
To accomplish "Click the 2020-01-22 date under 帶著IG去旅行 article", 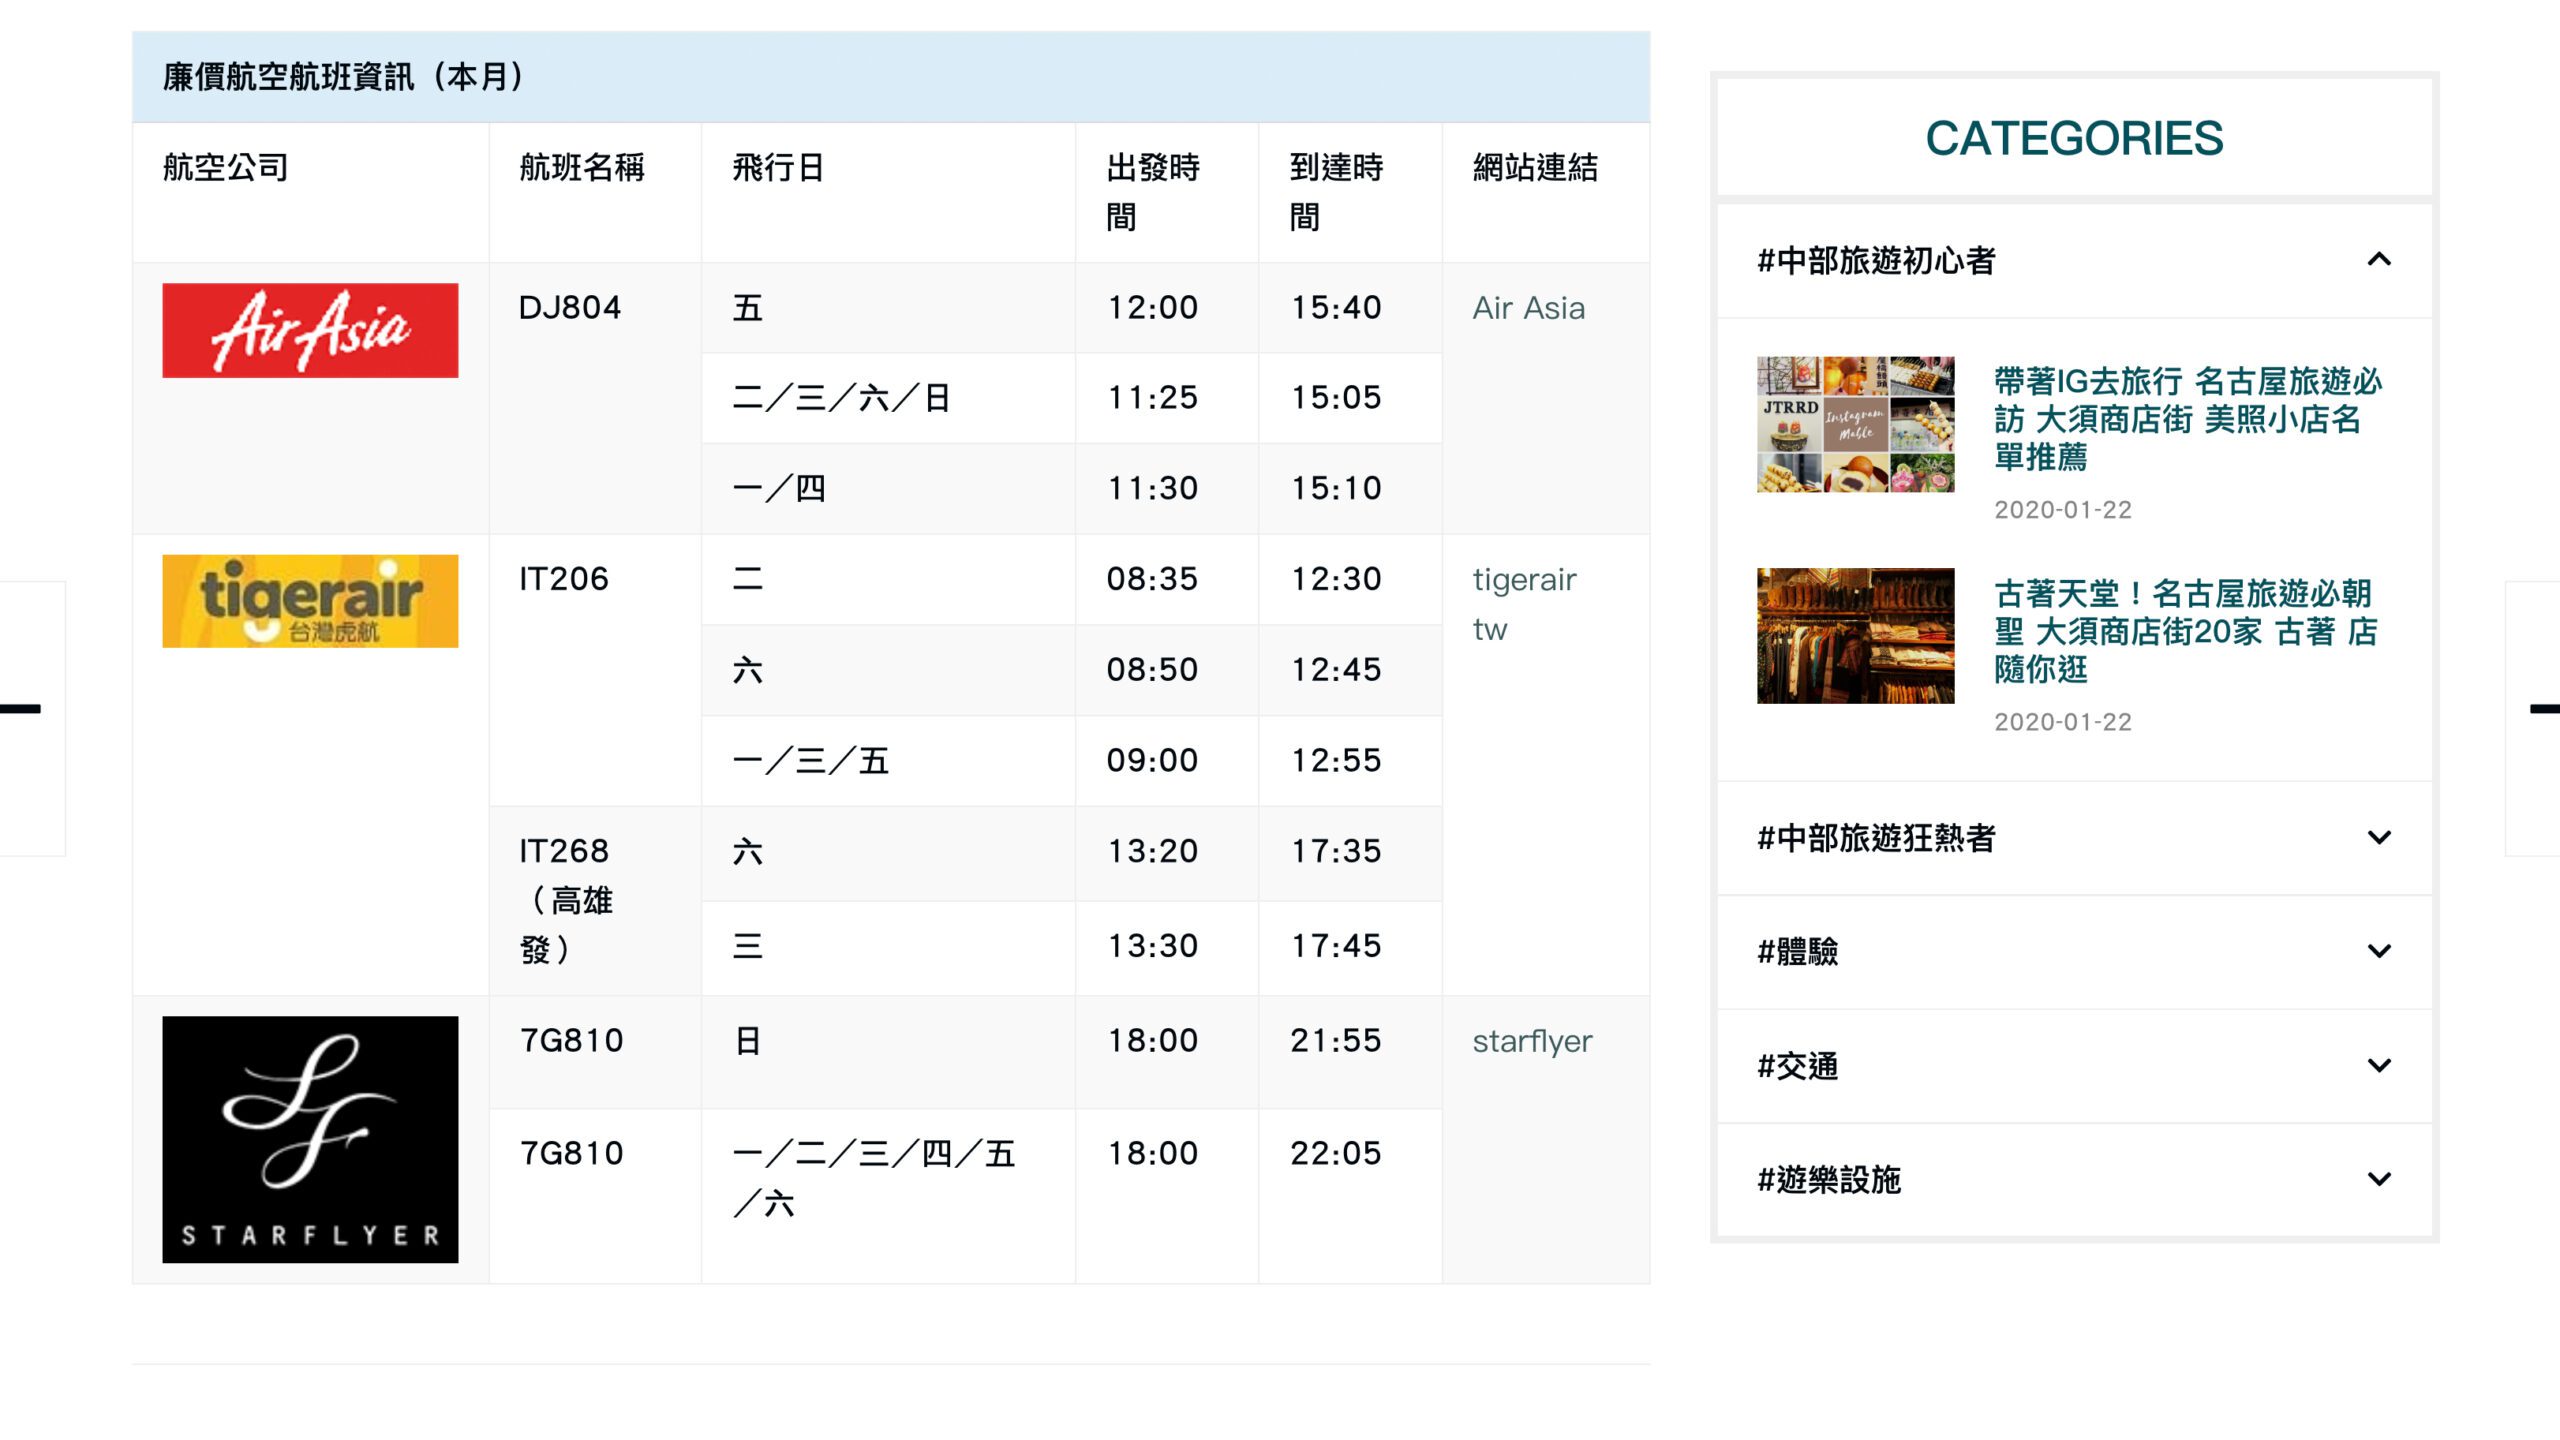I will [2062, 510].
